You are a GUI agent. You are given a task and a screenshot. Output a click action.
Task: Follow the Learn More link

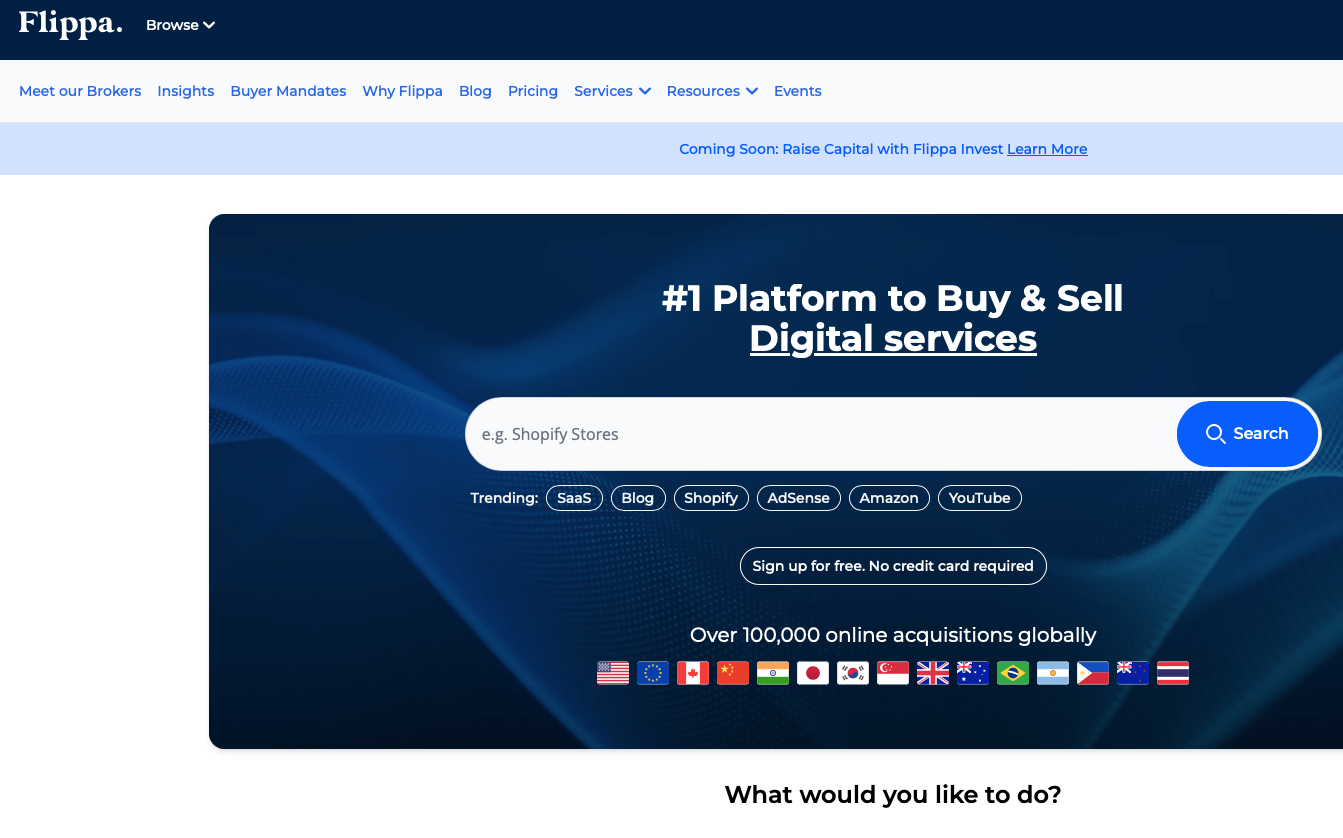point(1047,149)
